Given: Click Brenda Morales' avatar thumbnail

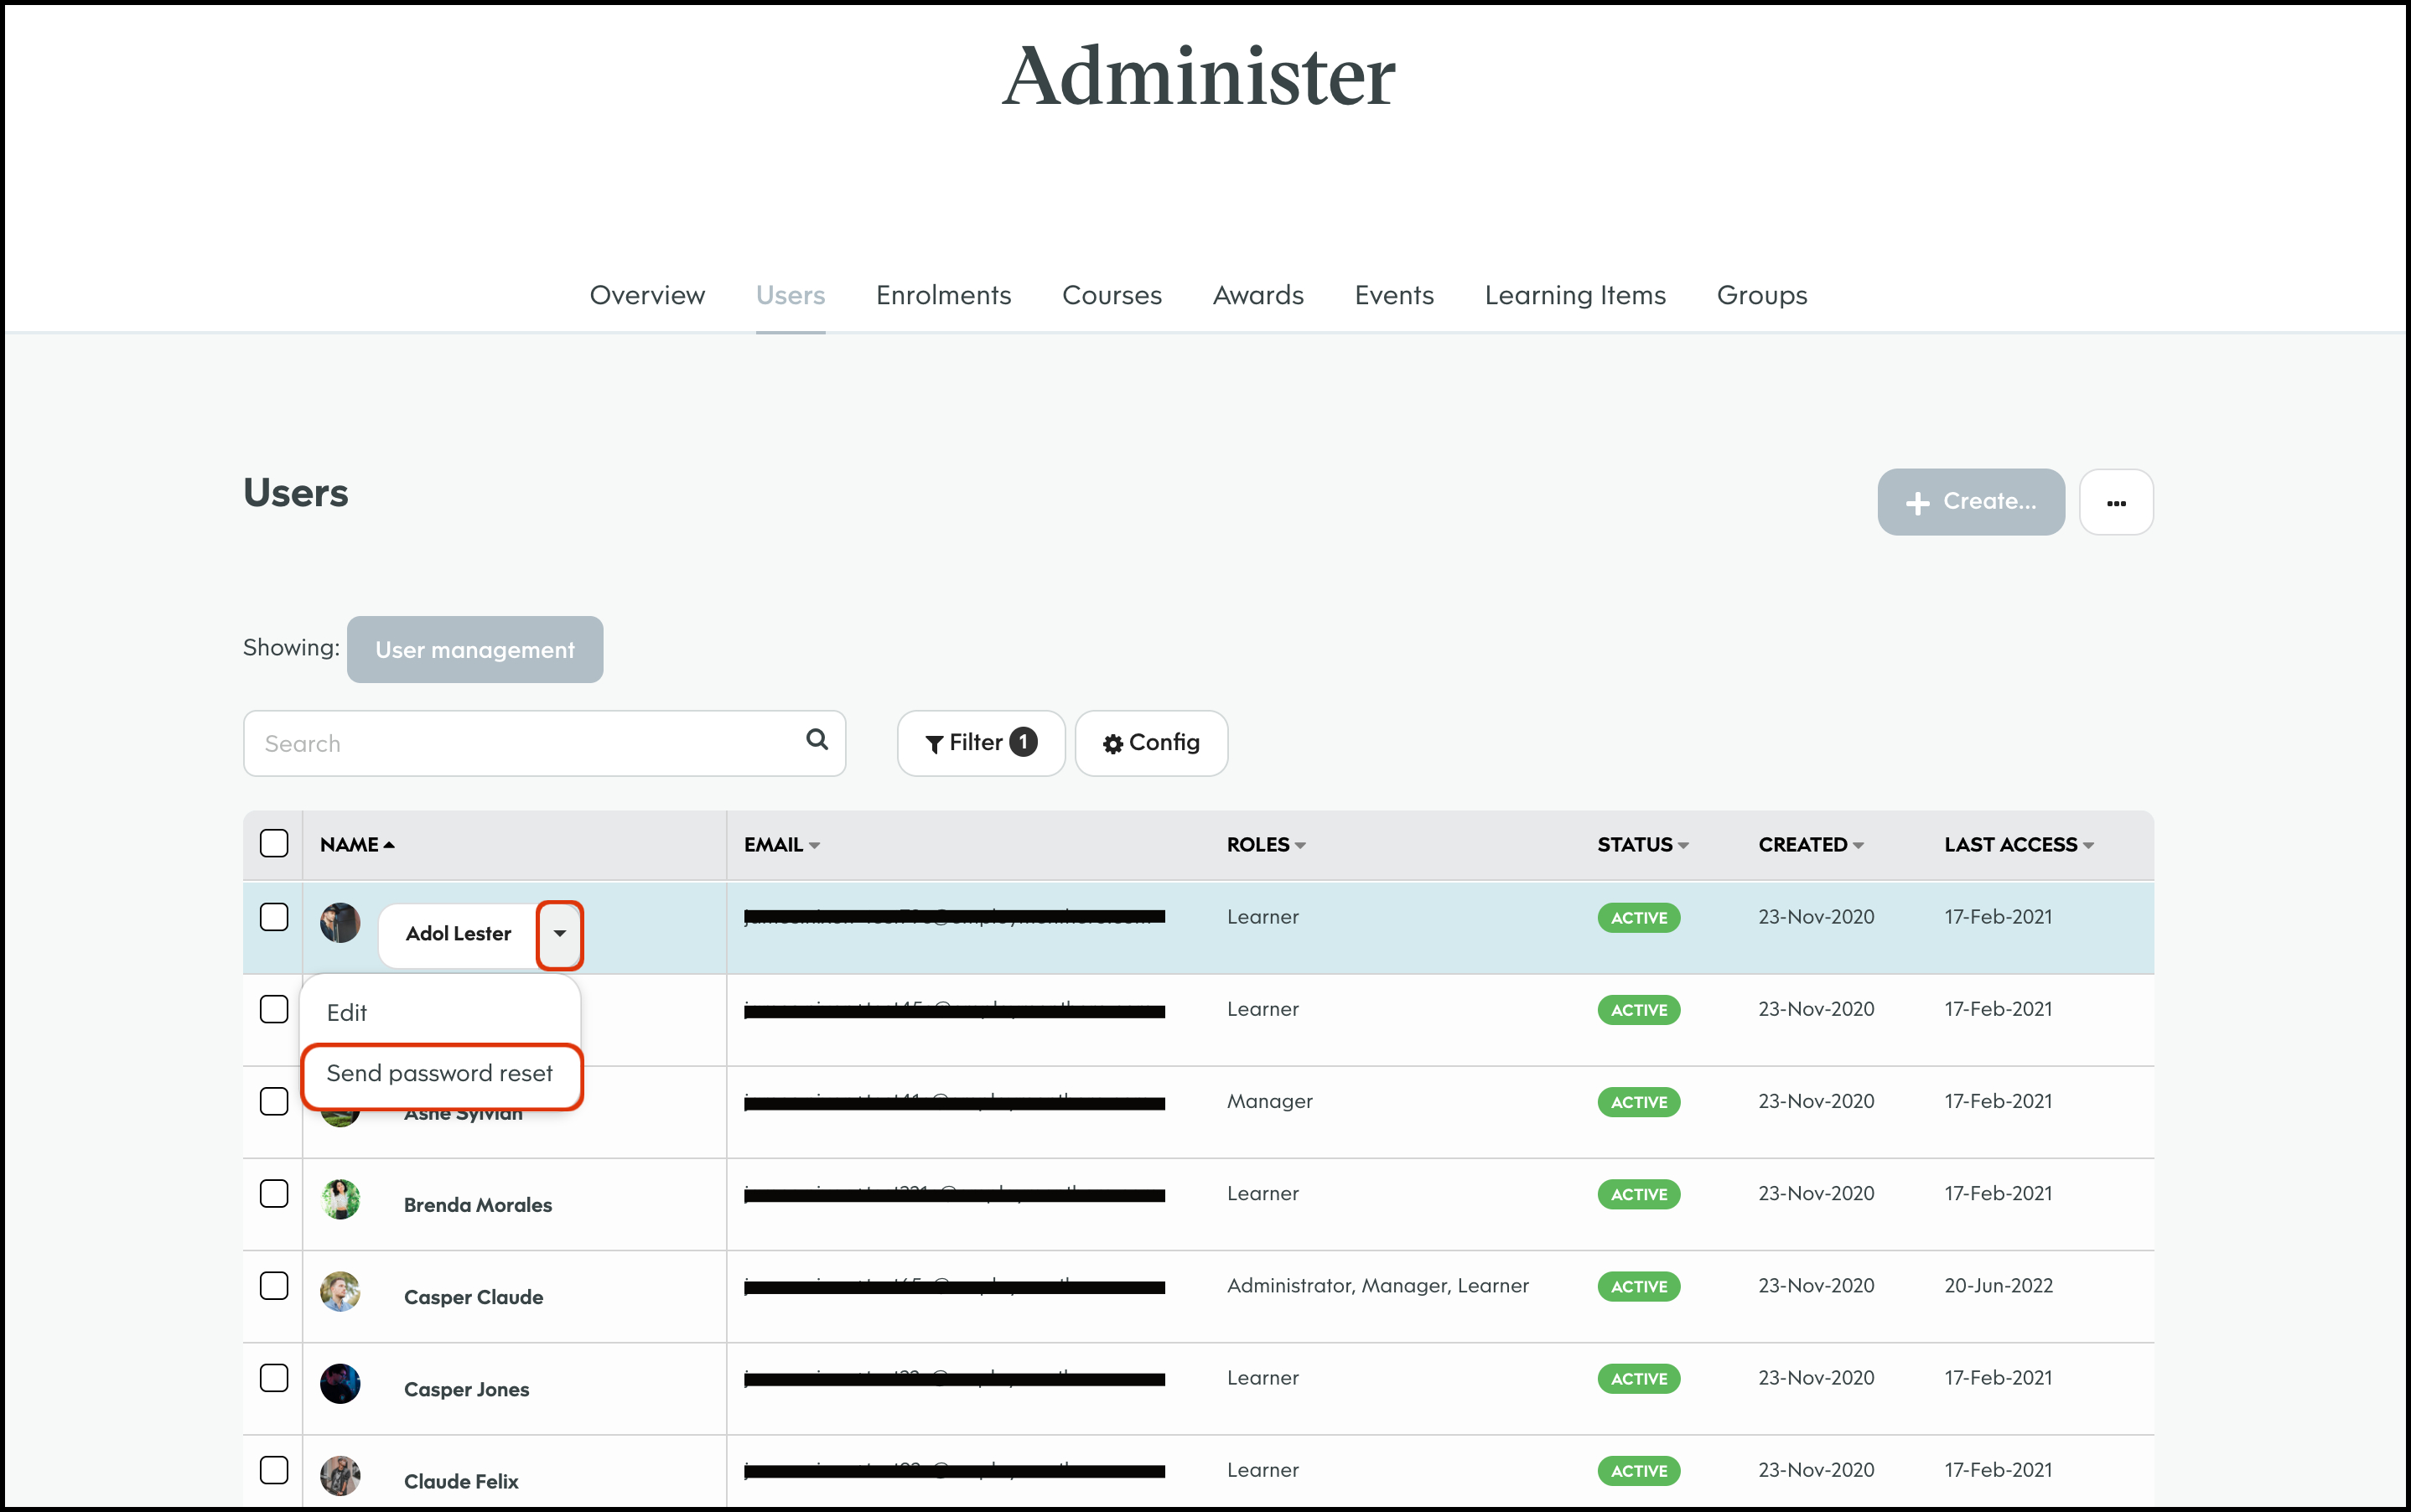Looking at the screenshot, I should 340,1199.
